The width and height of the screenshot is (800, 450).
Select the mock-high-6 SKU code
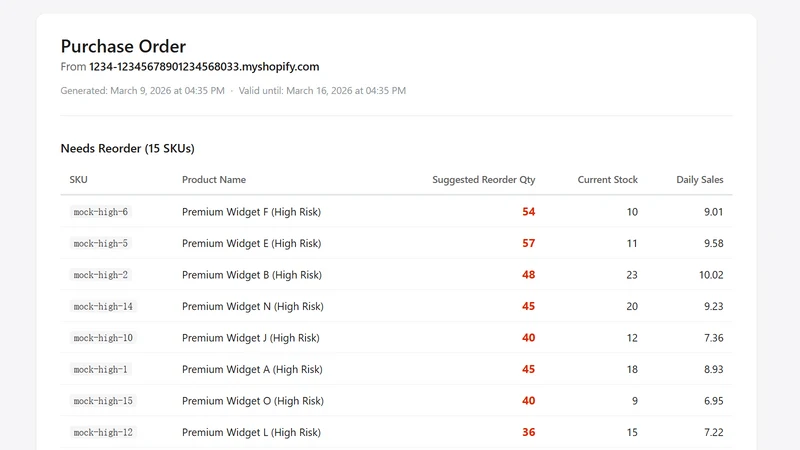[x=101, y=212]
